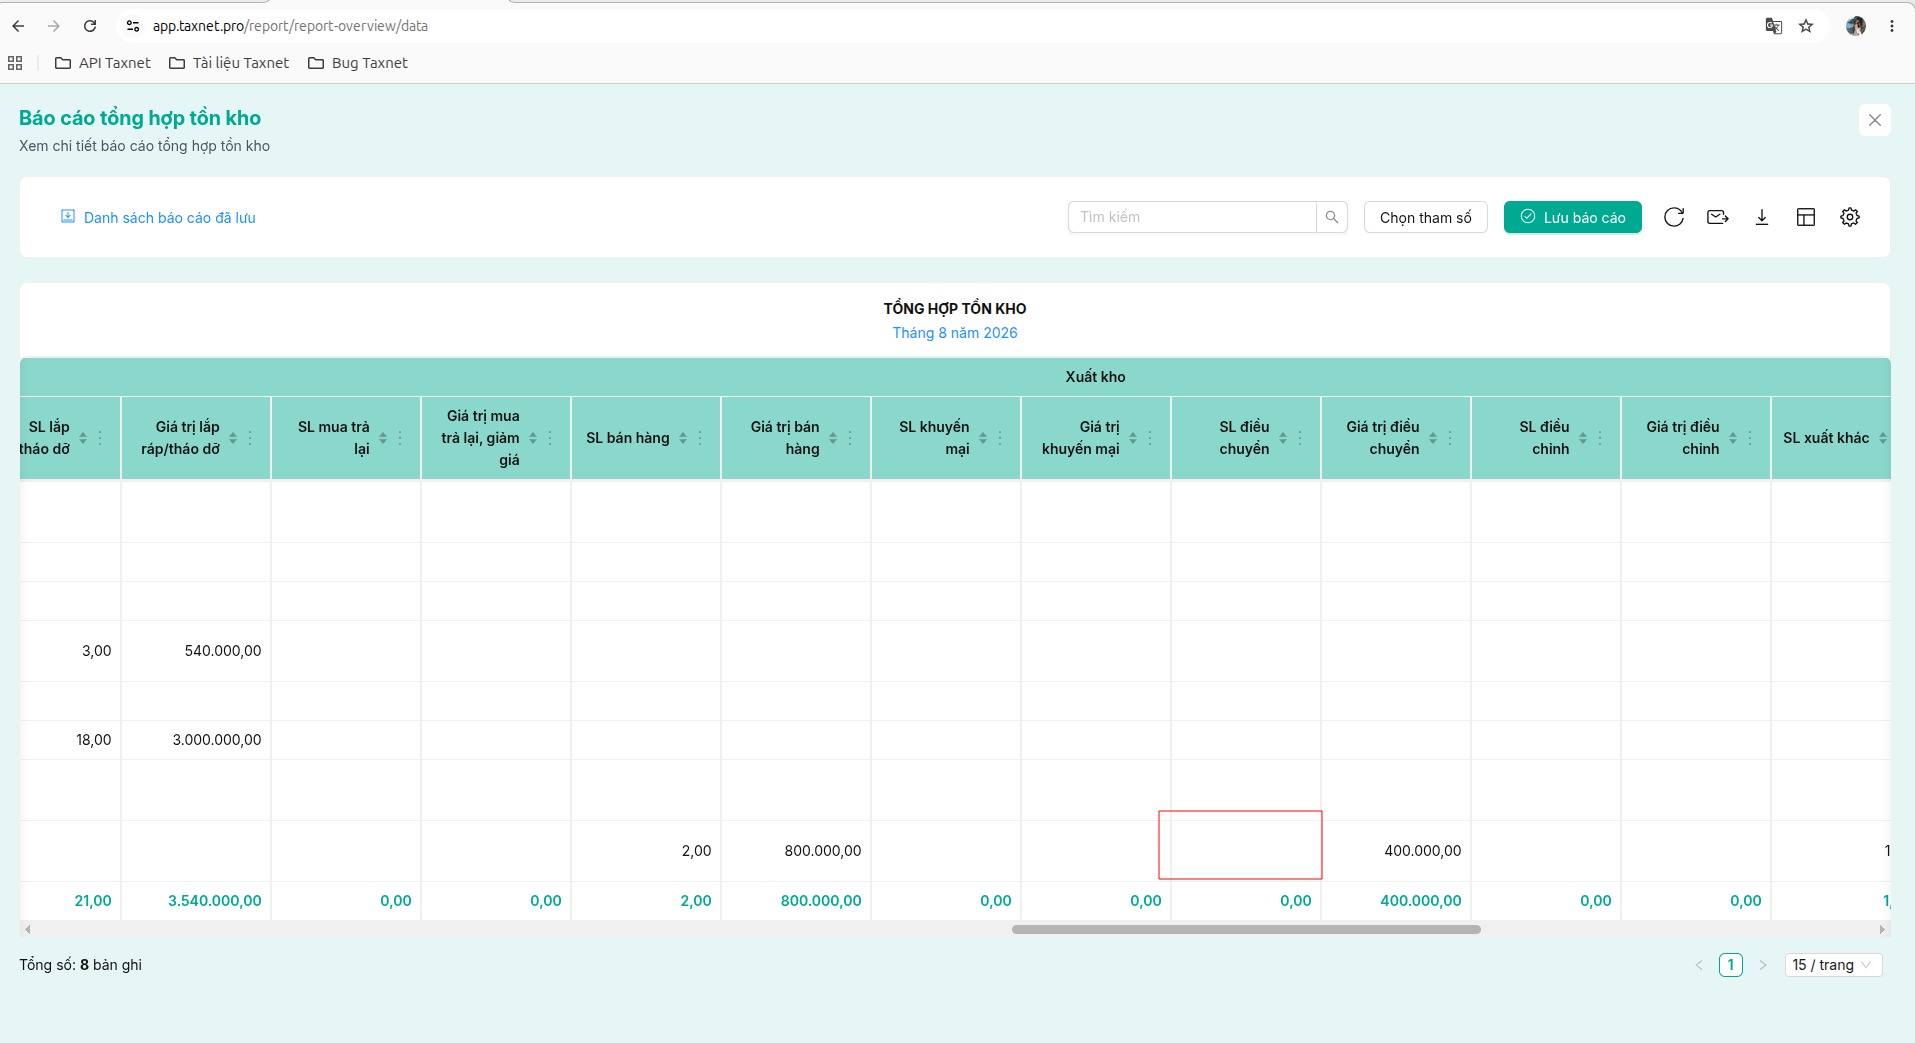Click the refresh report icon
This screenshot has height=1043, width=1915.
click(x=1674, y=217)
